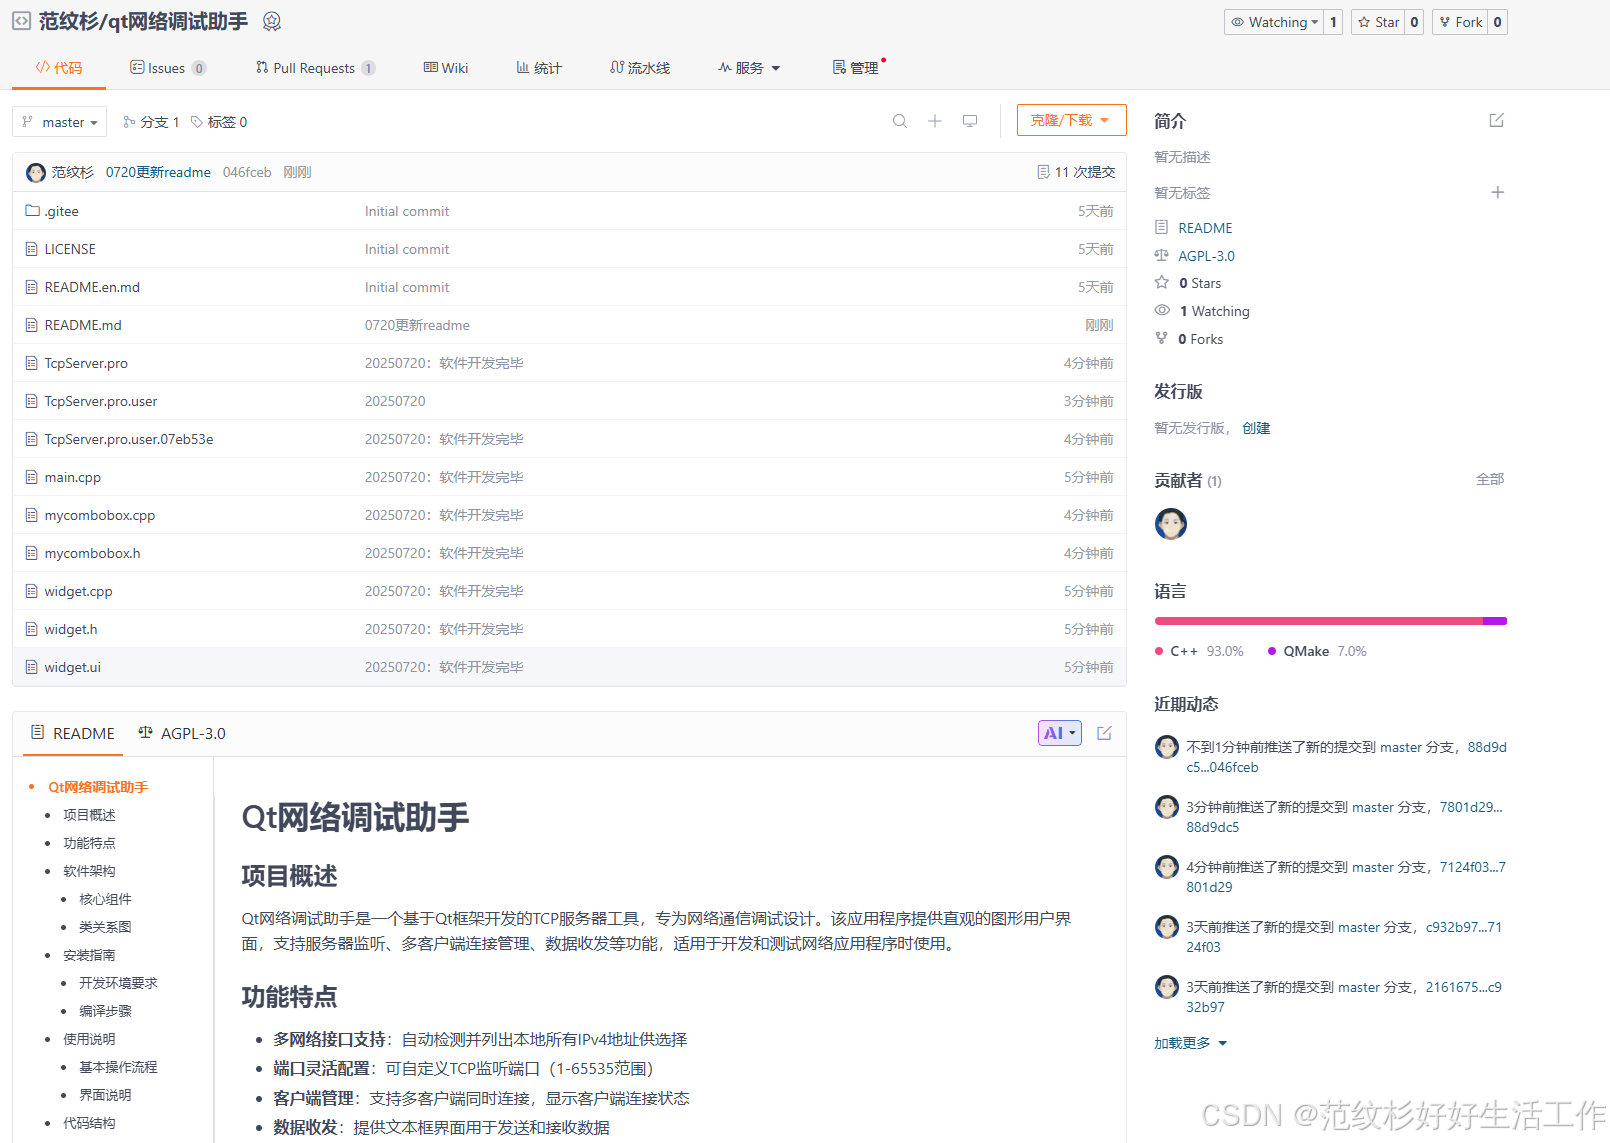Click the AGPL-3.0 link in sidebar
This screenshot has height=1143, width=1610.
coord(1206,256)
